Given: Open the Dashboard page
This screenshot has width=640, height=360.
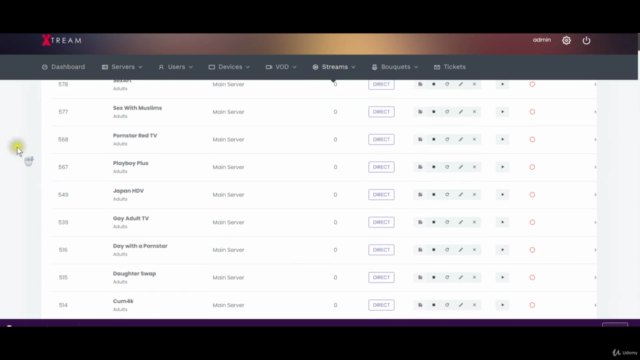Looking at the screenshot, I should point(63,67).
